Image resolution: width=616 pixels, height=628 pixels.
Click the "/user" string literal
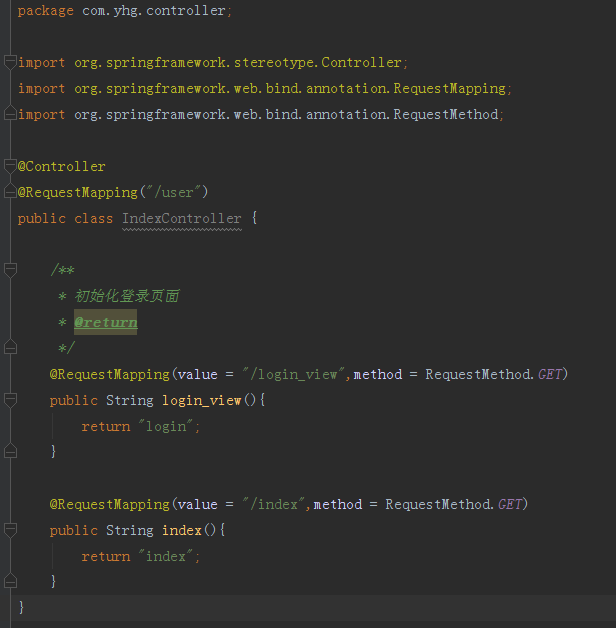pos(174,192)
